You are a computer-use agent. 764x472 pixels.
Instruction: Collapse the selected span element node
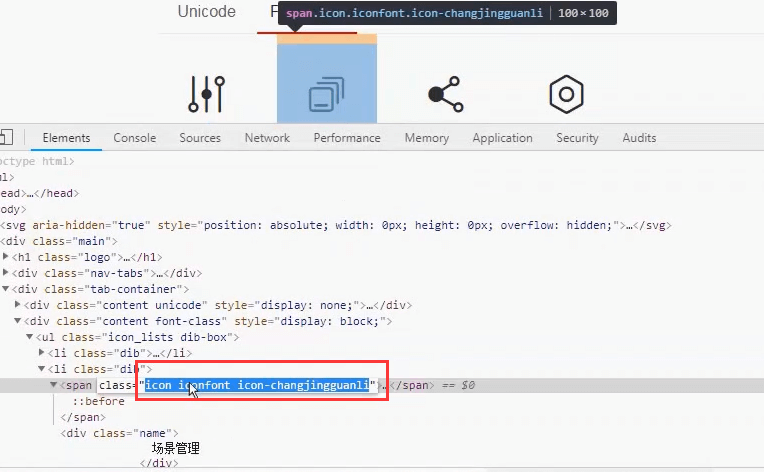point(54,385)
